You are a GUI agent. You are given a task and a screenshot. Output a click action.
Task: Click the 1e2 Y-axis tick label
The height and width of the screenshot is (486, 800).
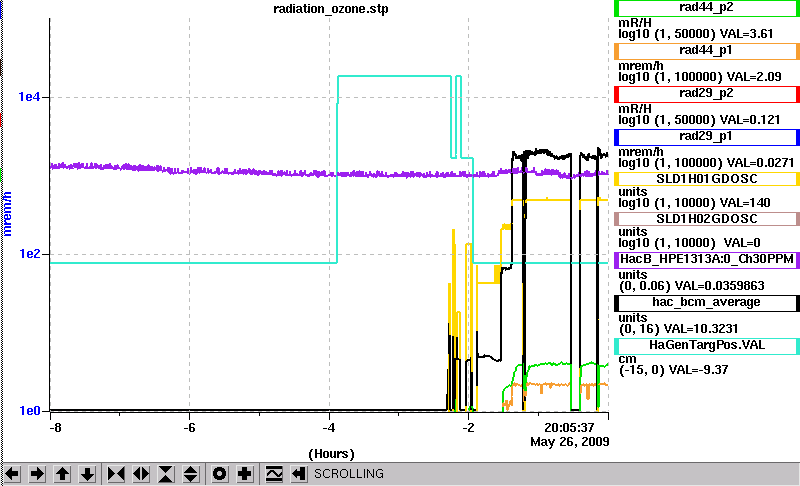[30, 253]
